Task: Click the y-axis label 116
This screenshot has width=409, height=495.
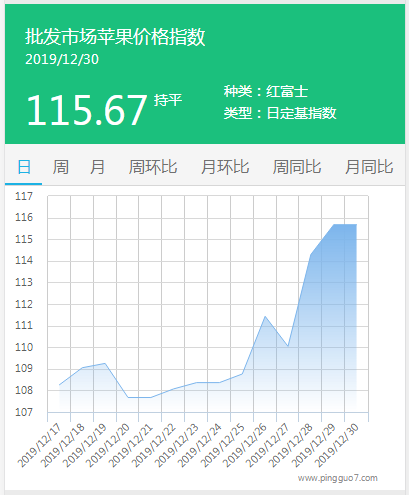Action: tap(24, 217)
